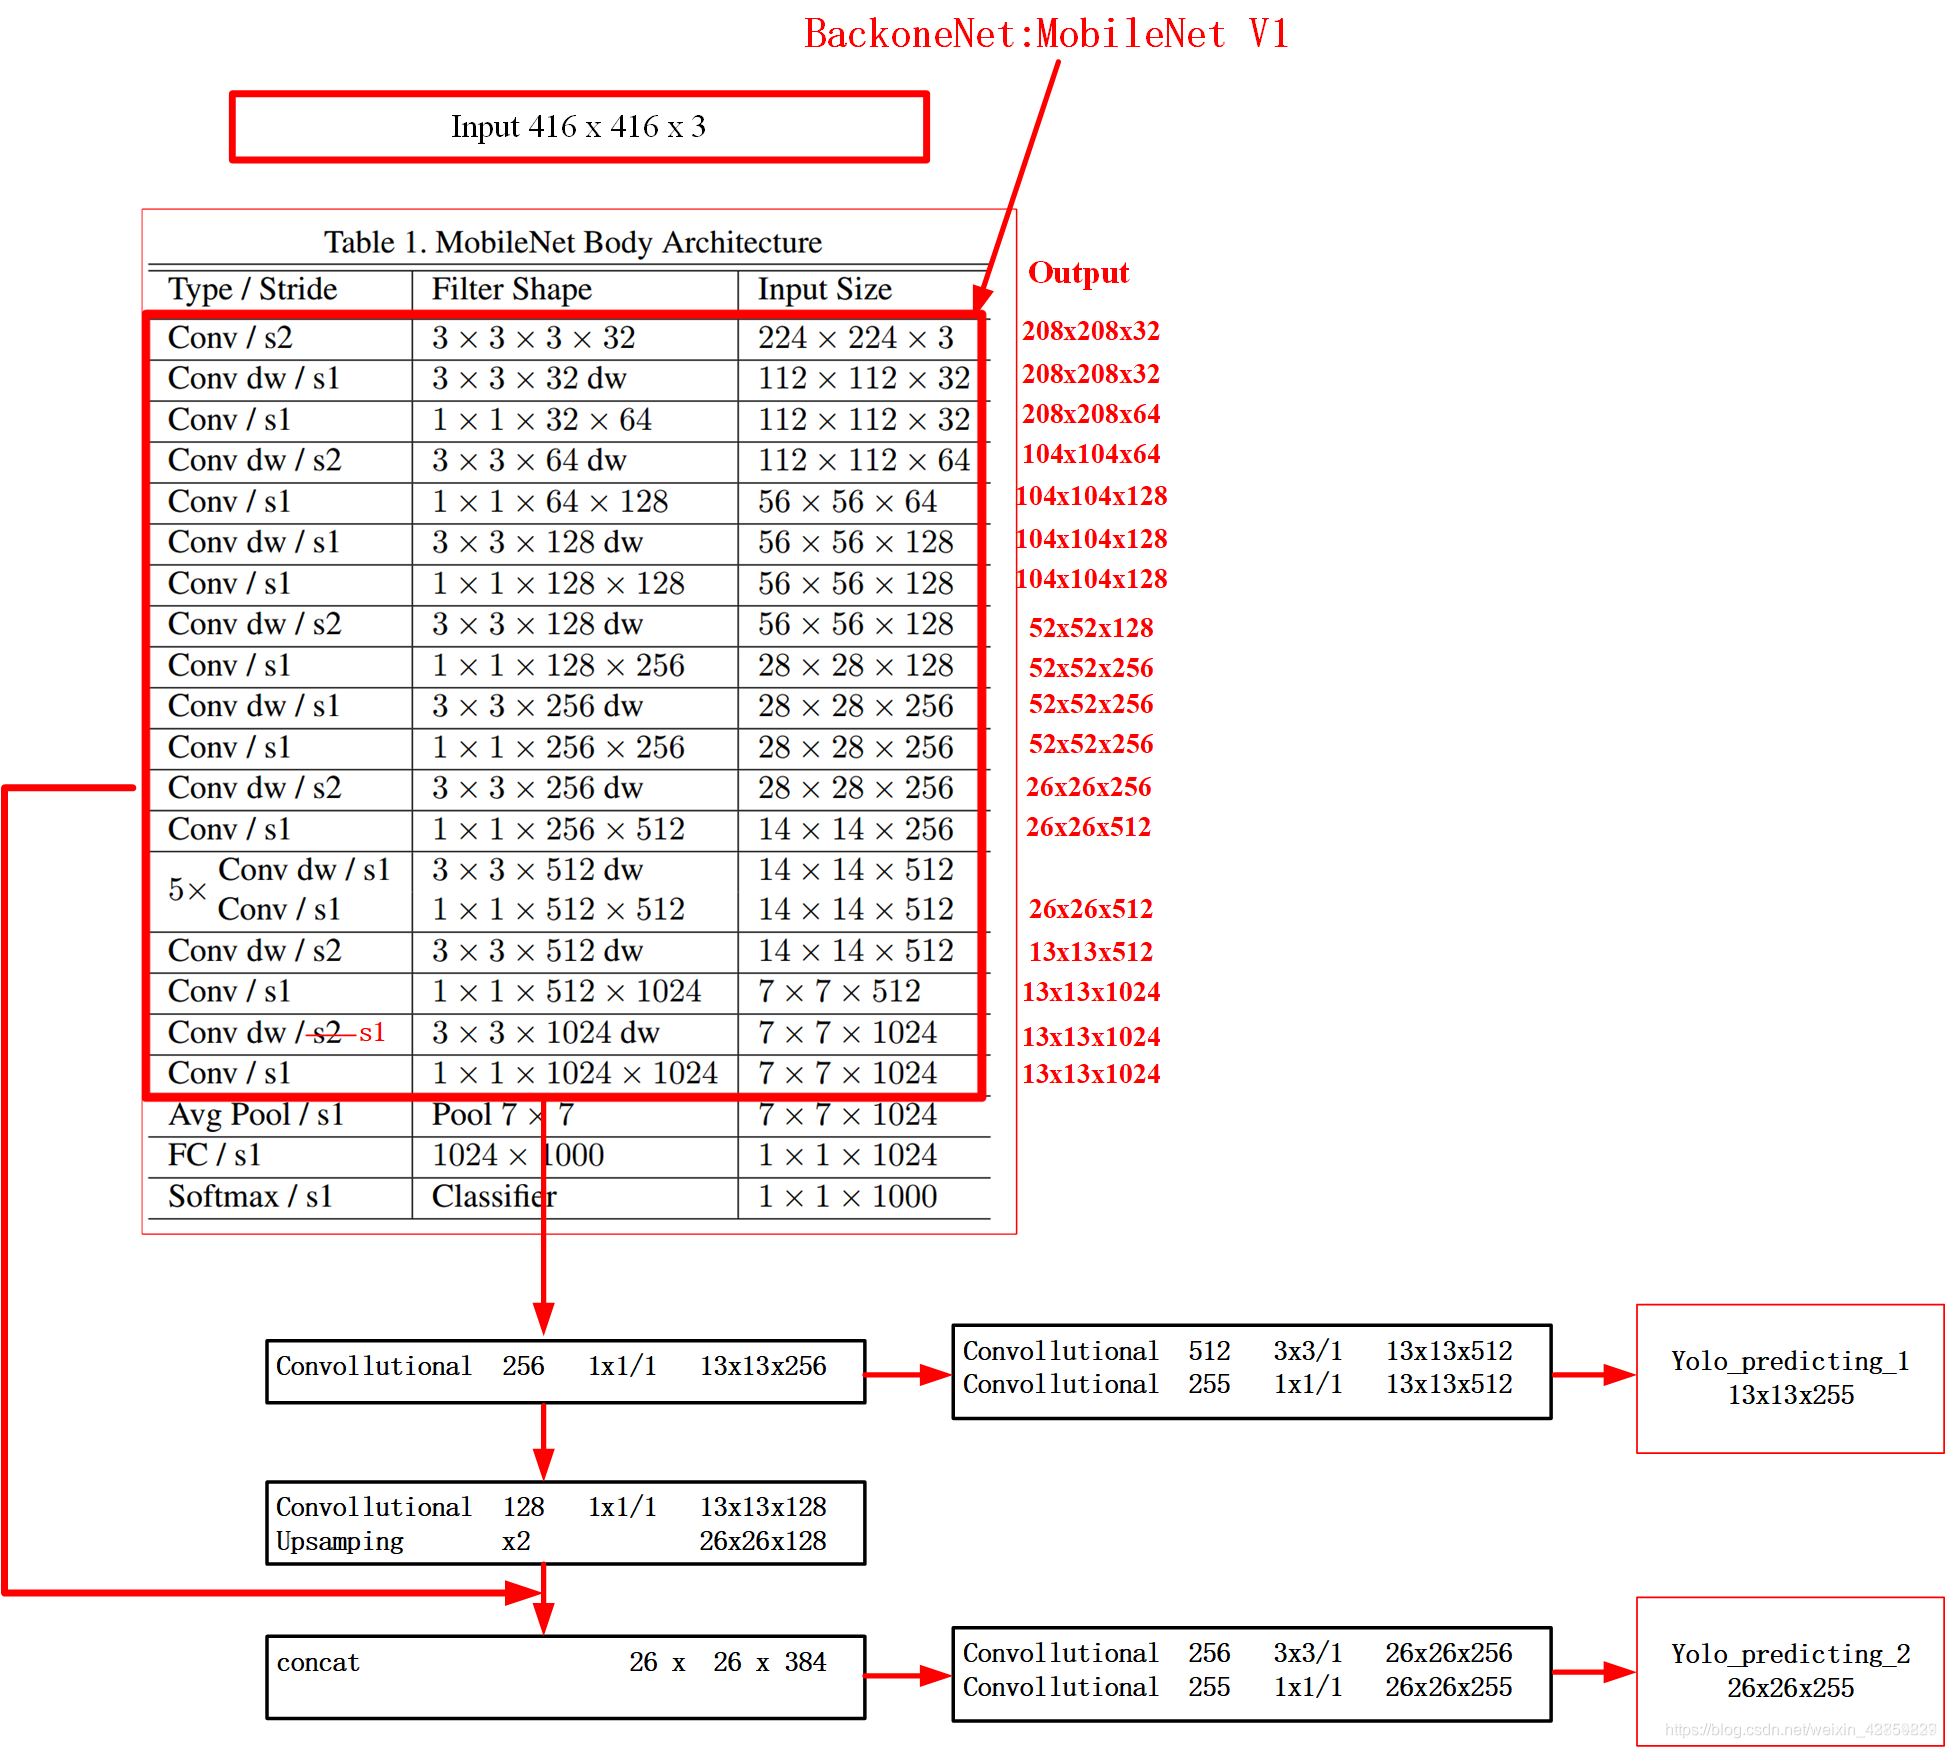This screenshot has height=1748, width=1946.
Task: Click the 'Yolo_predicting_2 26x26x255' box
Action: [x=1790, y=1671]
